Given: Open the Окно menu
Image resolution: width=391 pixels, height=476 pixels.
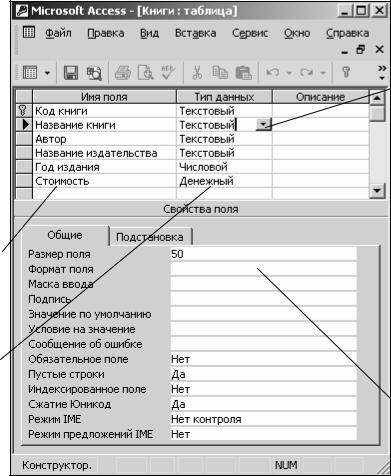Looking at the screenshot, I should 297,33.
